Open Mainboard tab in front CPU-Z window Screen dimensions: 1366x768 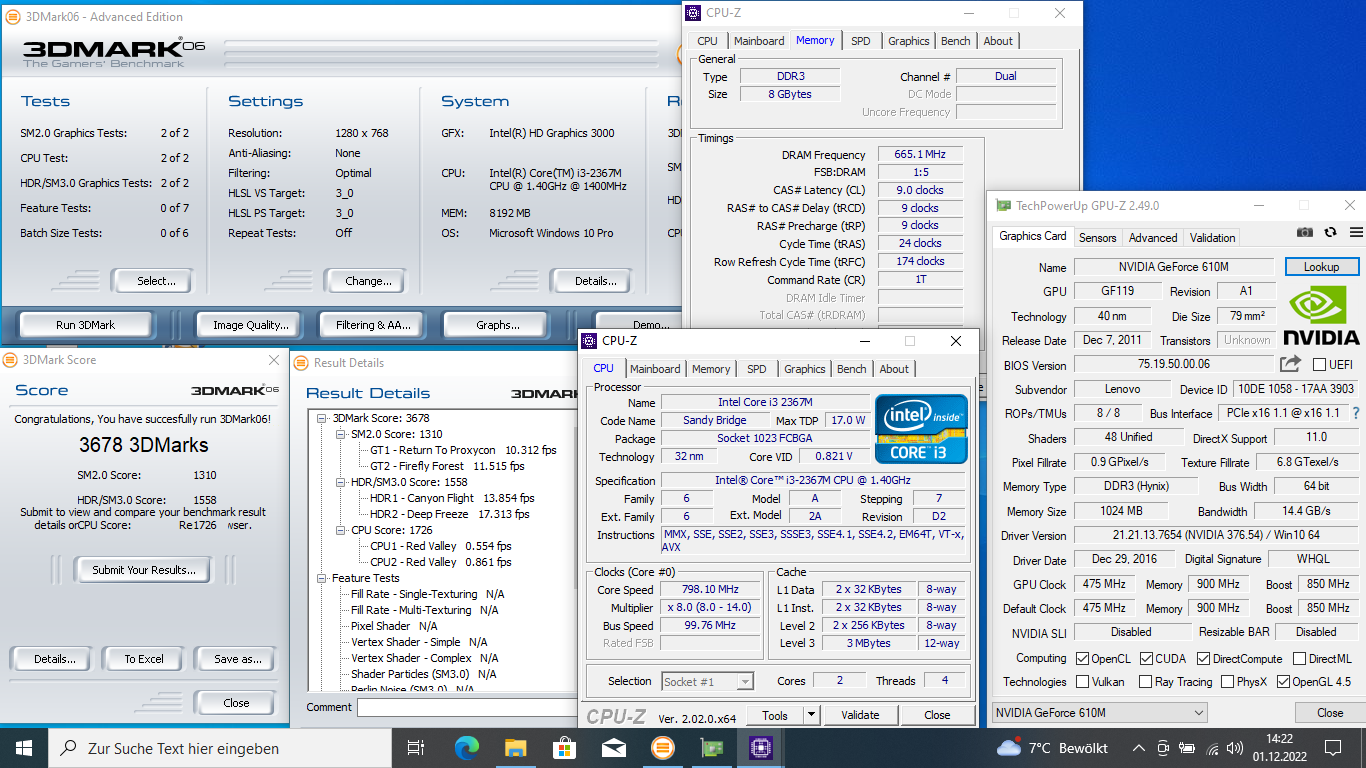pos(655,369)
